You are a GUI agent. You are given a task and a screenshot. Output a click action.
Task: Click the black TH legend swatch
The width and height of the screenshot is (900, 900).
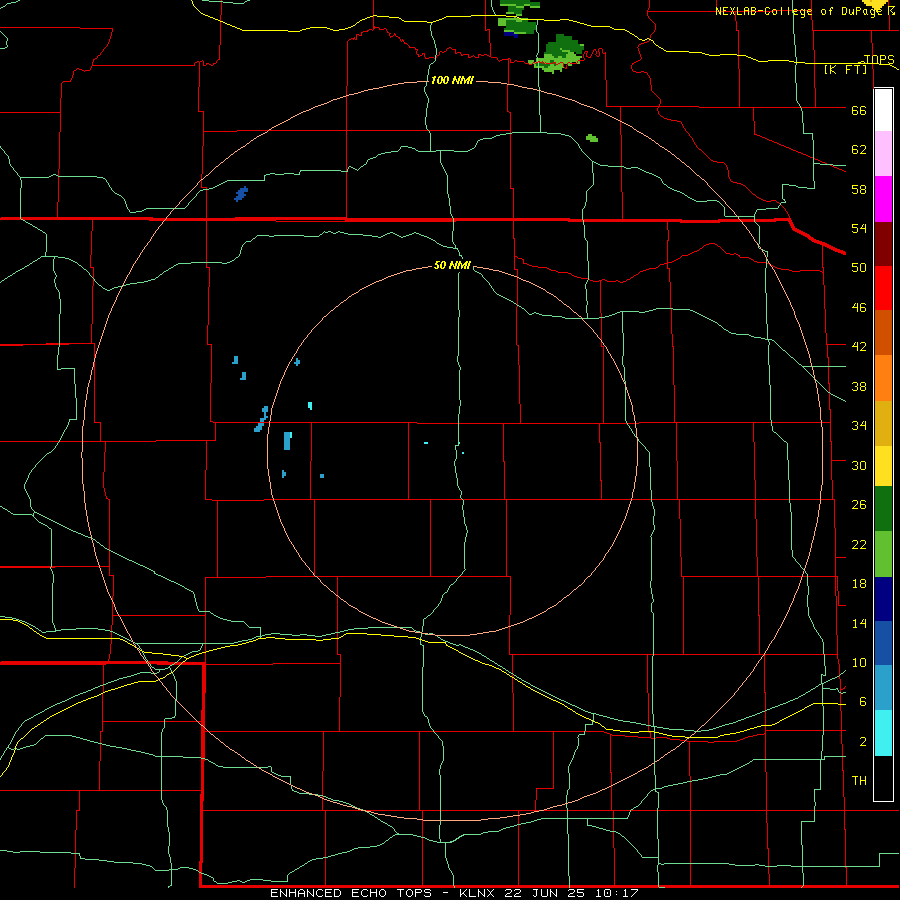click(883, 778)
